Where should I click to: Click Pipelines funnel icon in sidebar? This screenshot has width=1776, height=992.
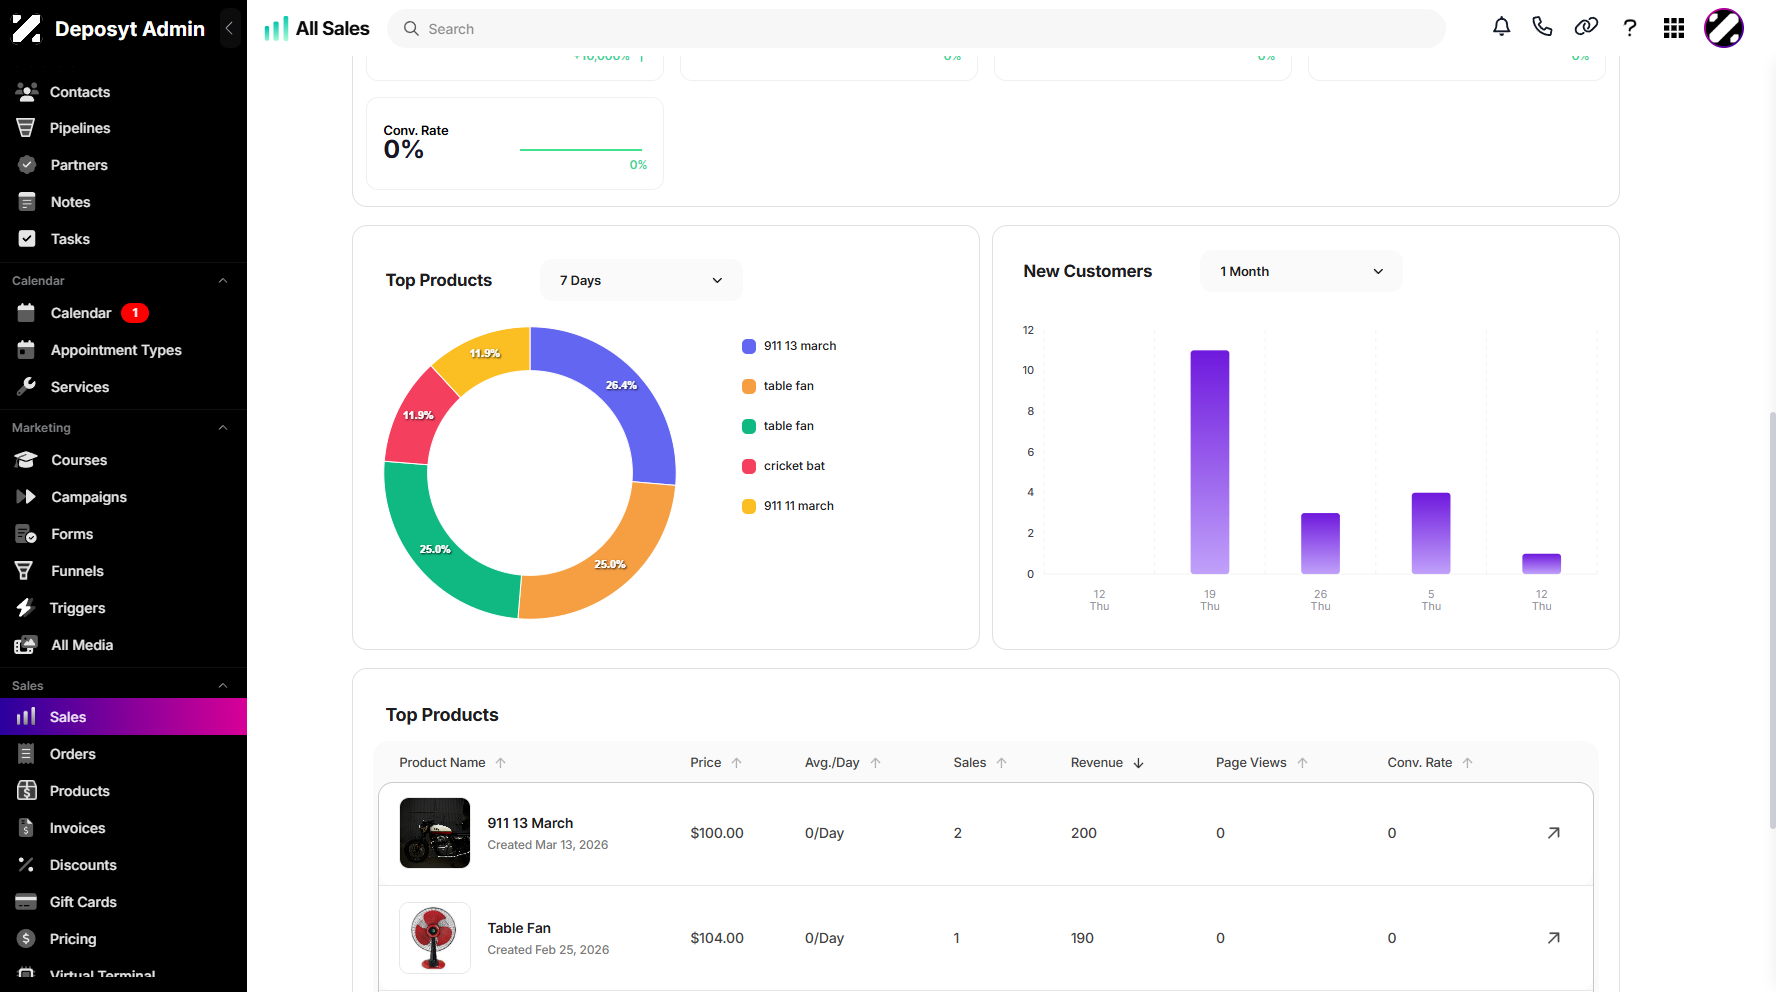pyautogui.click(x=26, y=128)
